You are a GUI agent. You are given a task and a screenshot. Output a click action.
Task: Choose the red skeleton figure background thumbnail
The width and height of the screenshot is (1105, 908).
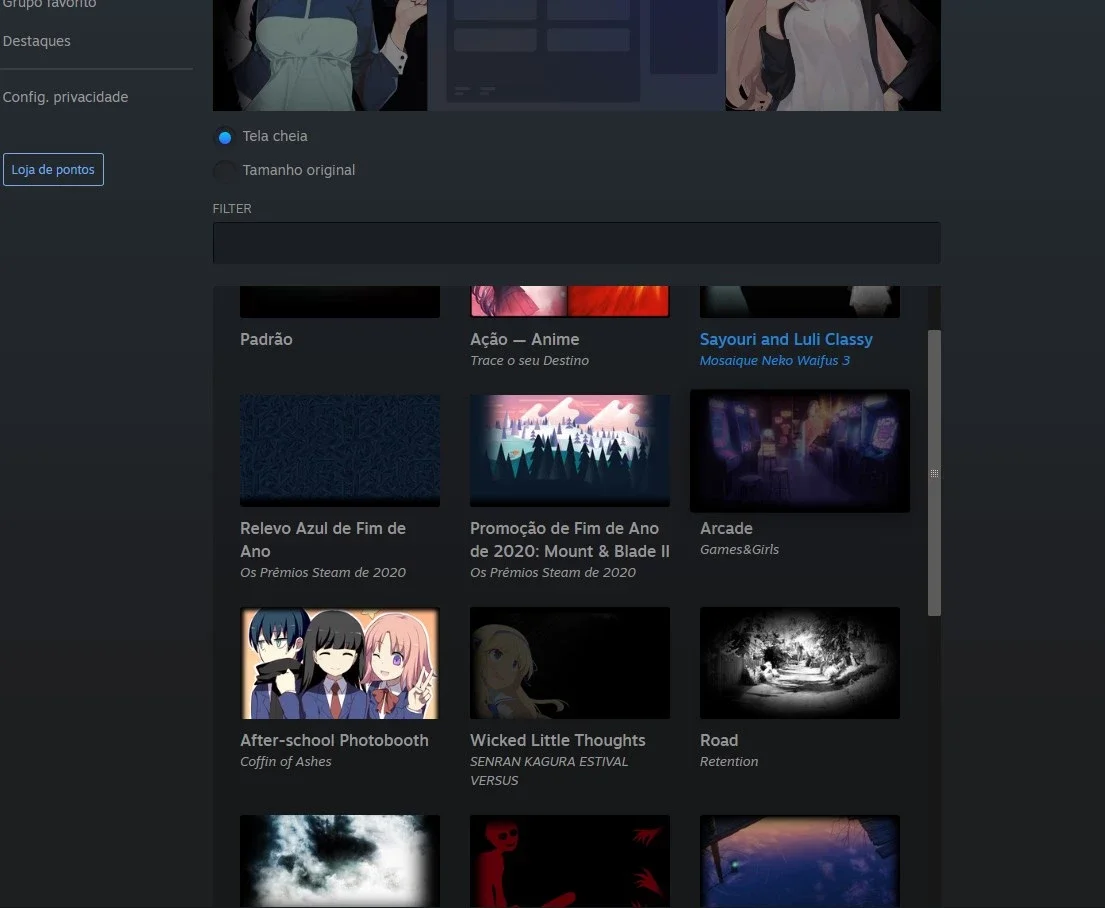click(x=570, y=861)
